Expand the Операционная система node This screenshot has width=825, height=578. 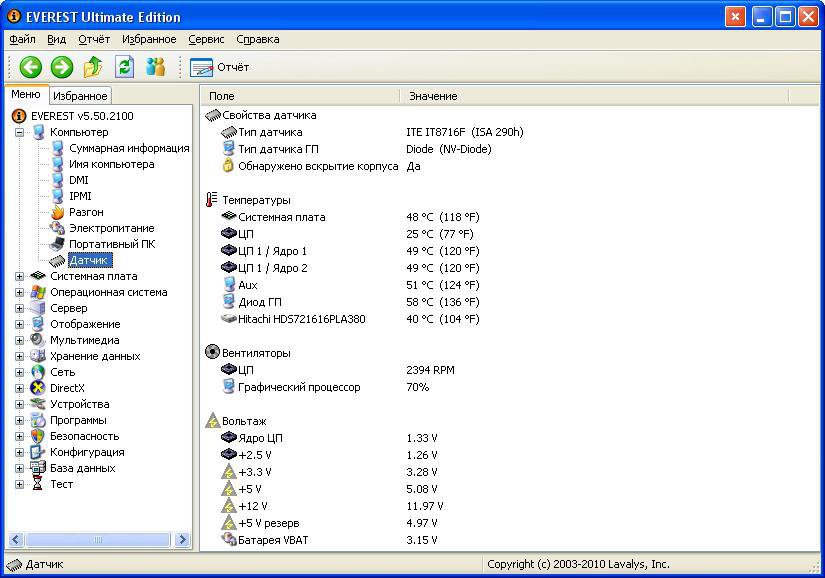pyautogui.click(x=20, y=292)
